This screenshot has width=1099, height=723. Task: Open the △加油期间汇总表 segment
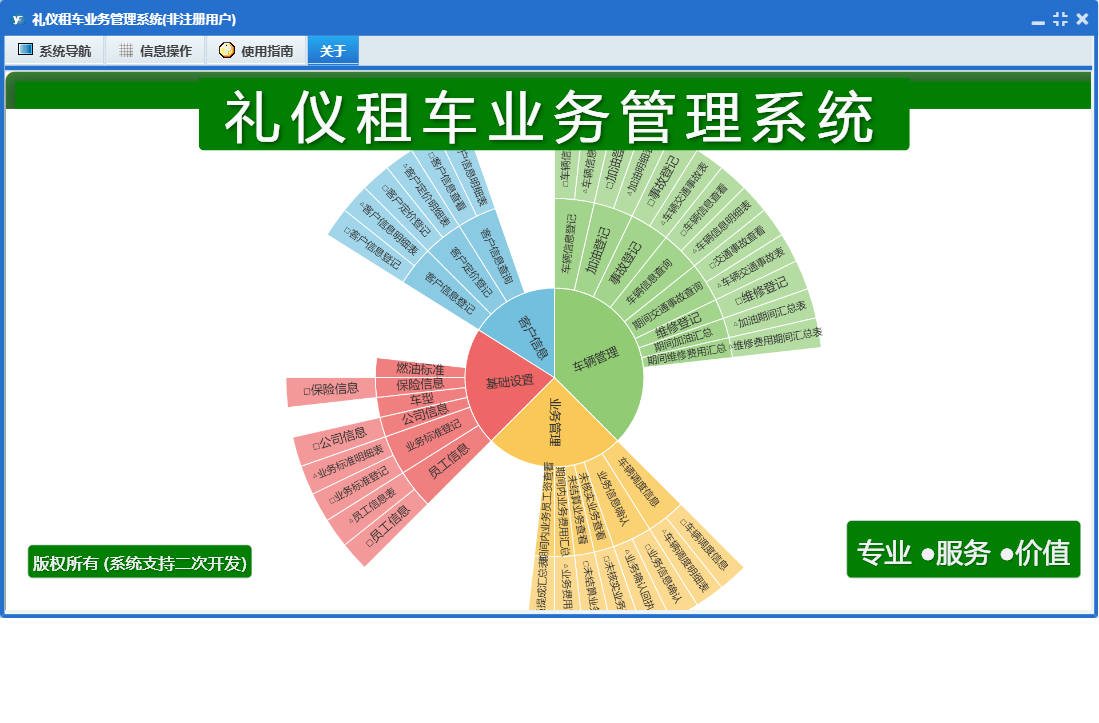tap(769, 315)
